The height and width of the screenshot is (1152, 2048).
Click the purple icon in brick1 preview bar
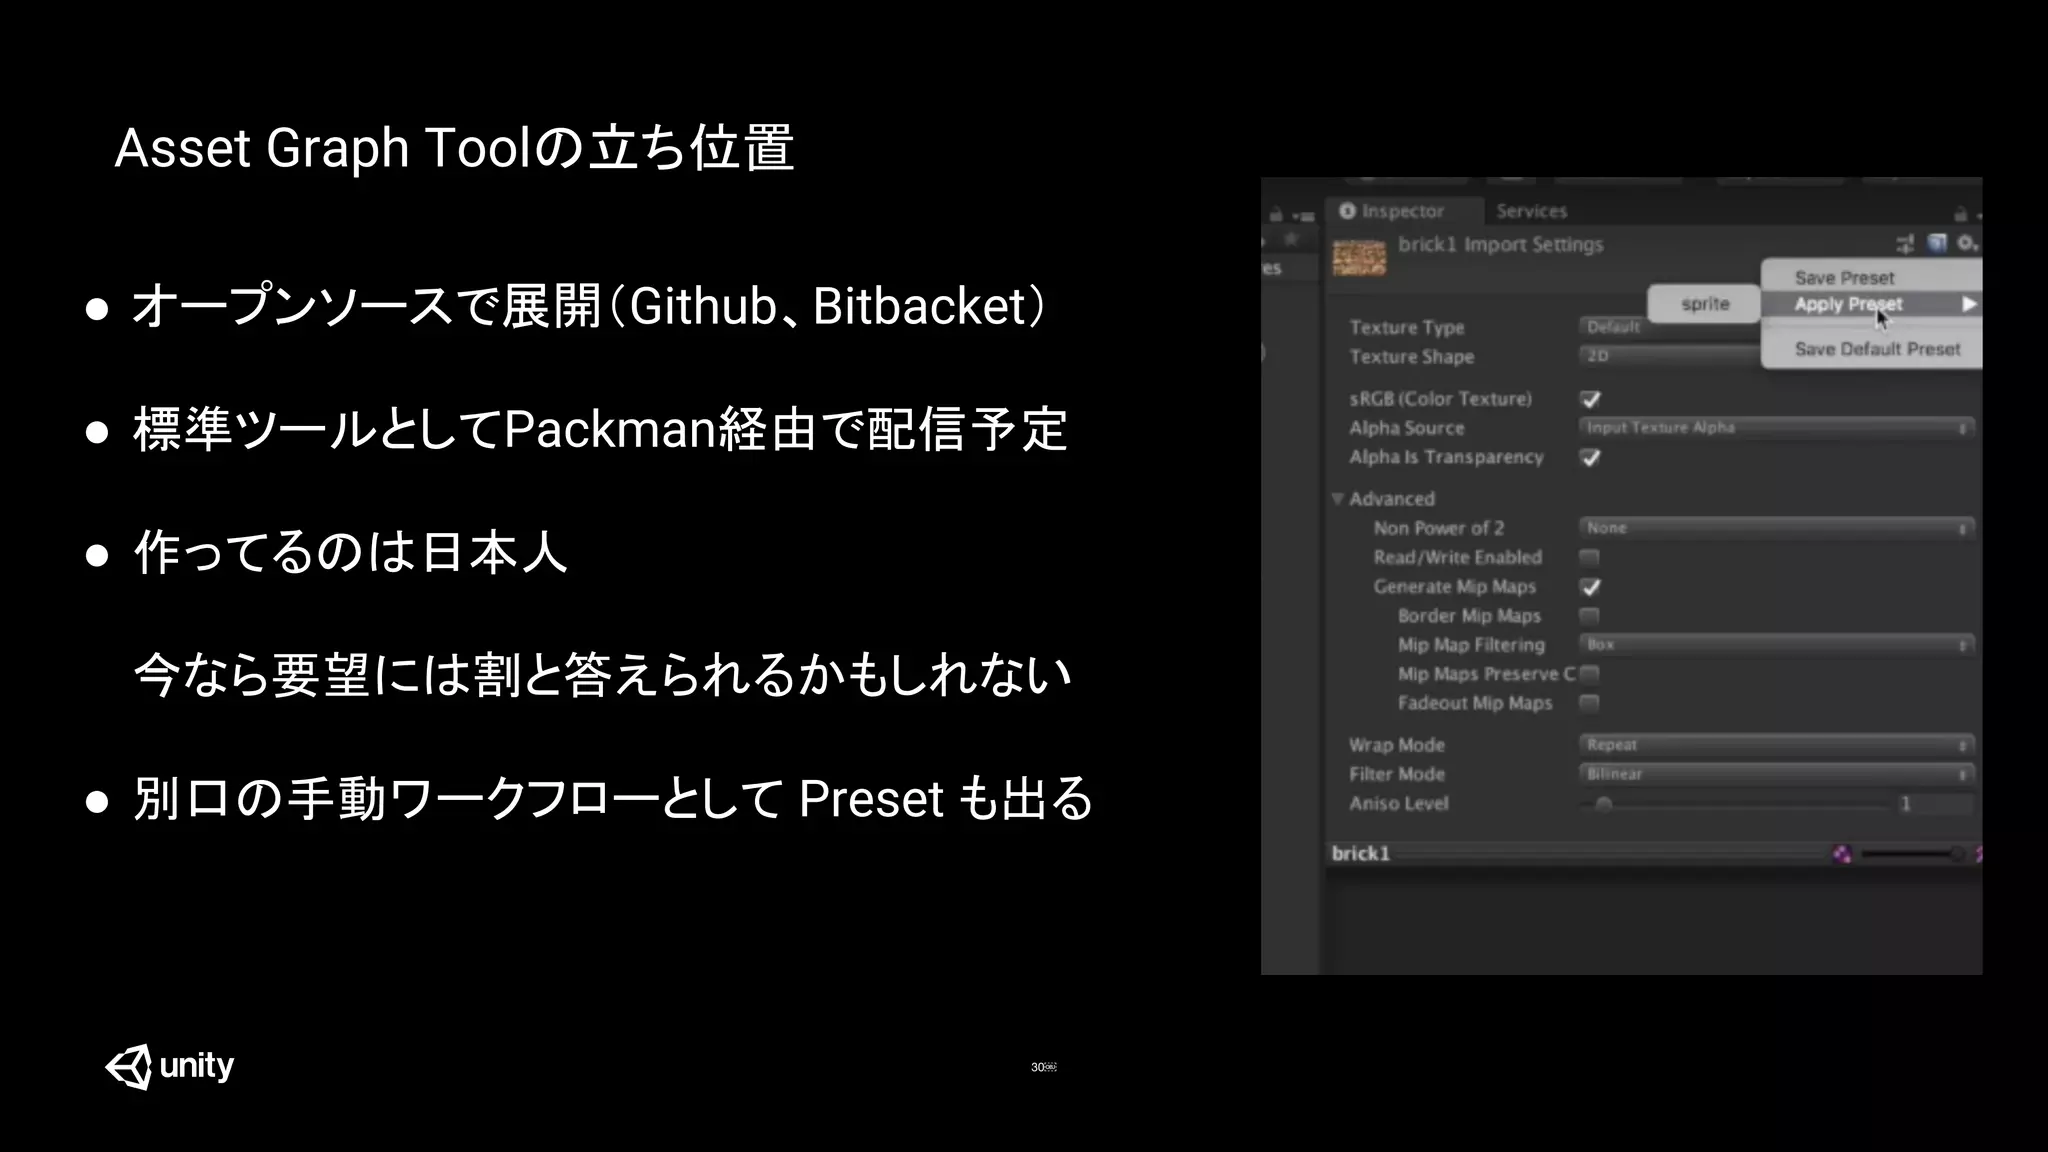(x=1842, y=853)
